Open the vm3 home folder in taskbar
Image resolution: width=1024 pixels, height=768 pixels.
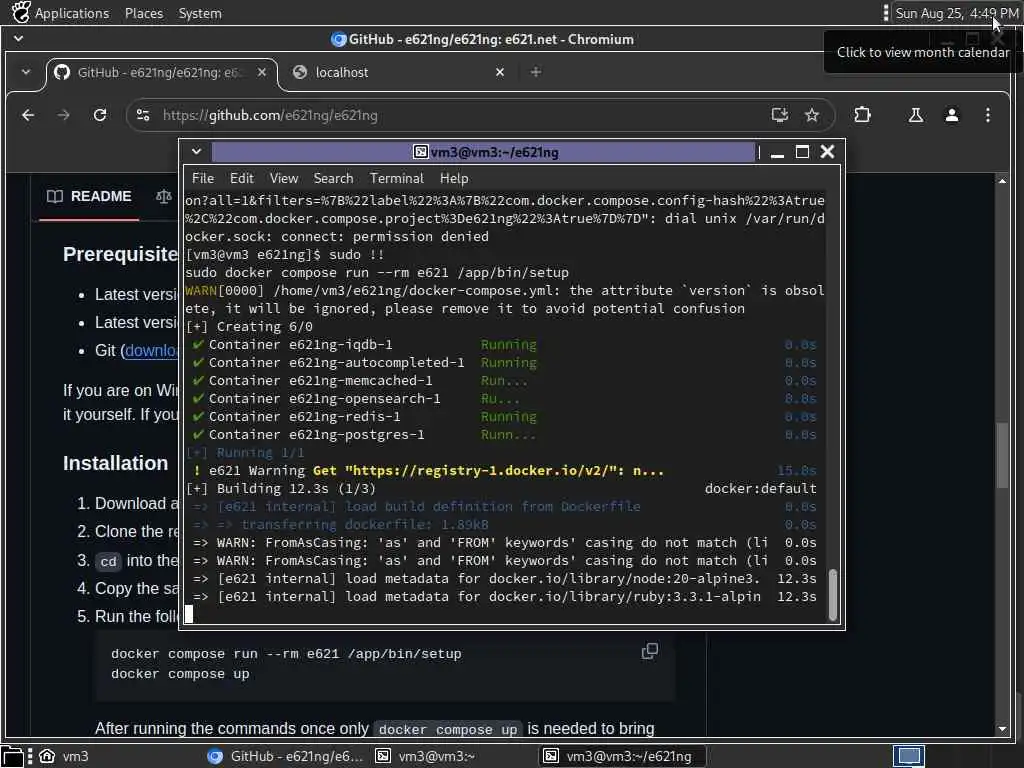click(64, 756)
